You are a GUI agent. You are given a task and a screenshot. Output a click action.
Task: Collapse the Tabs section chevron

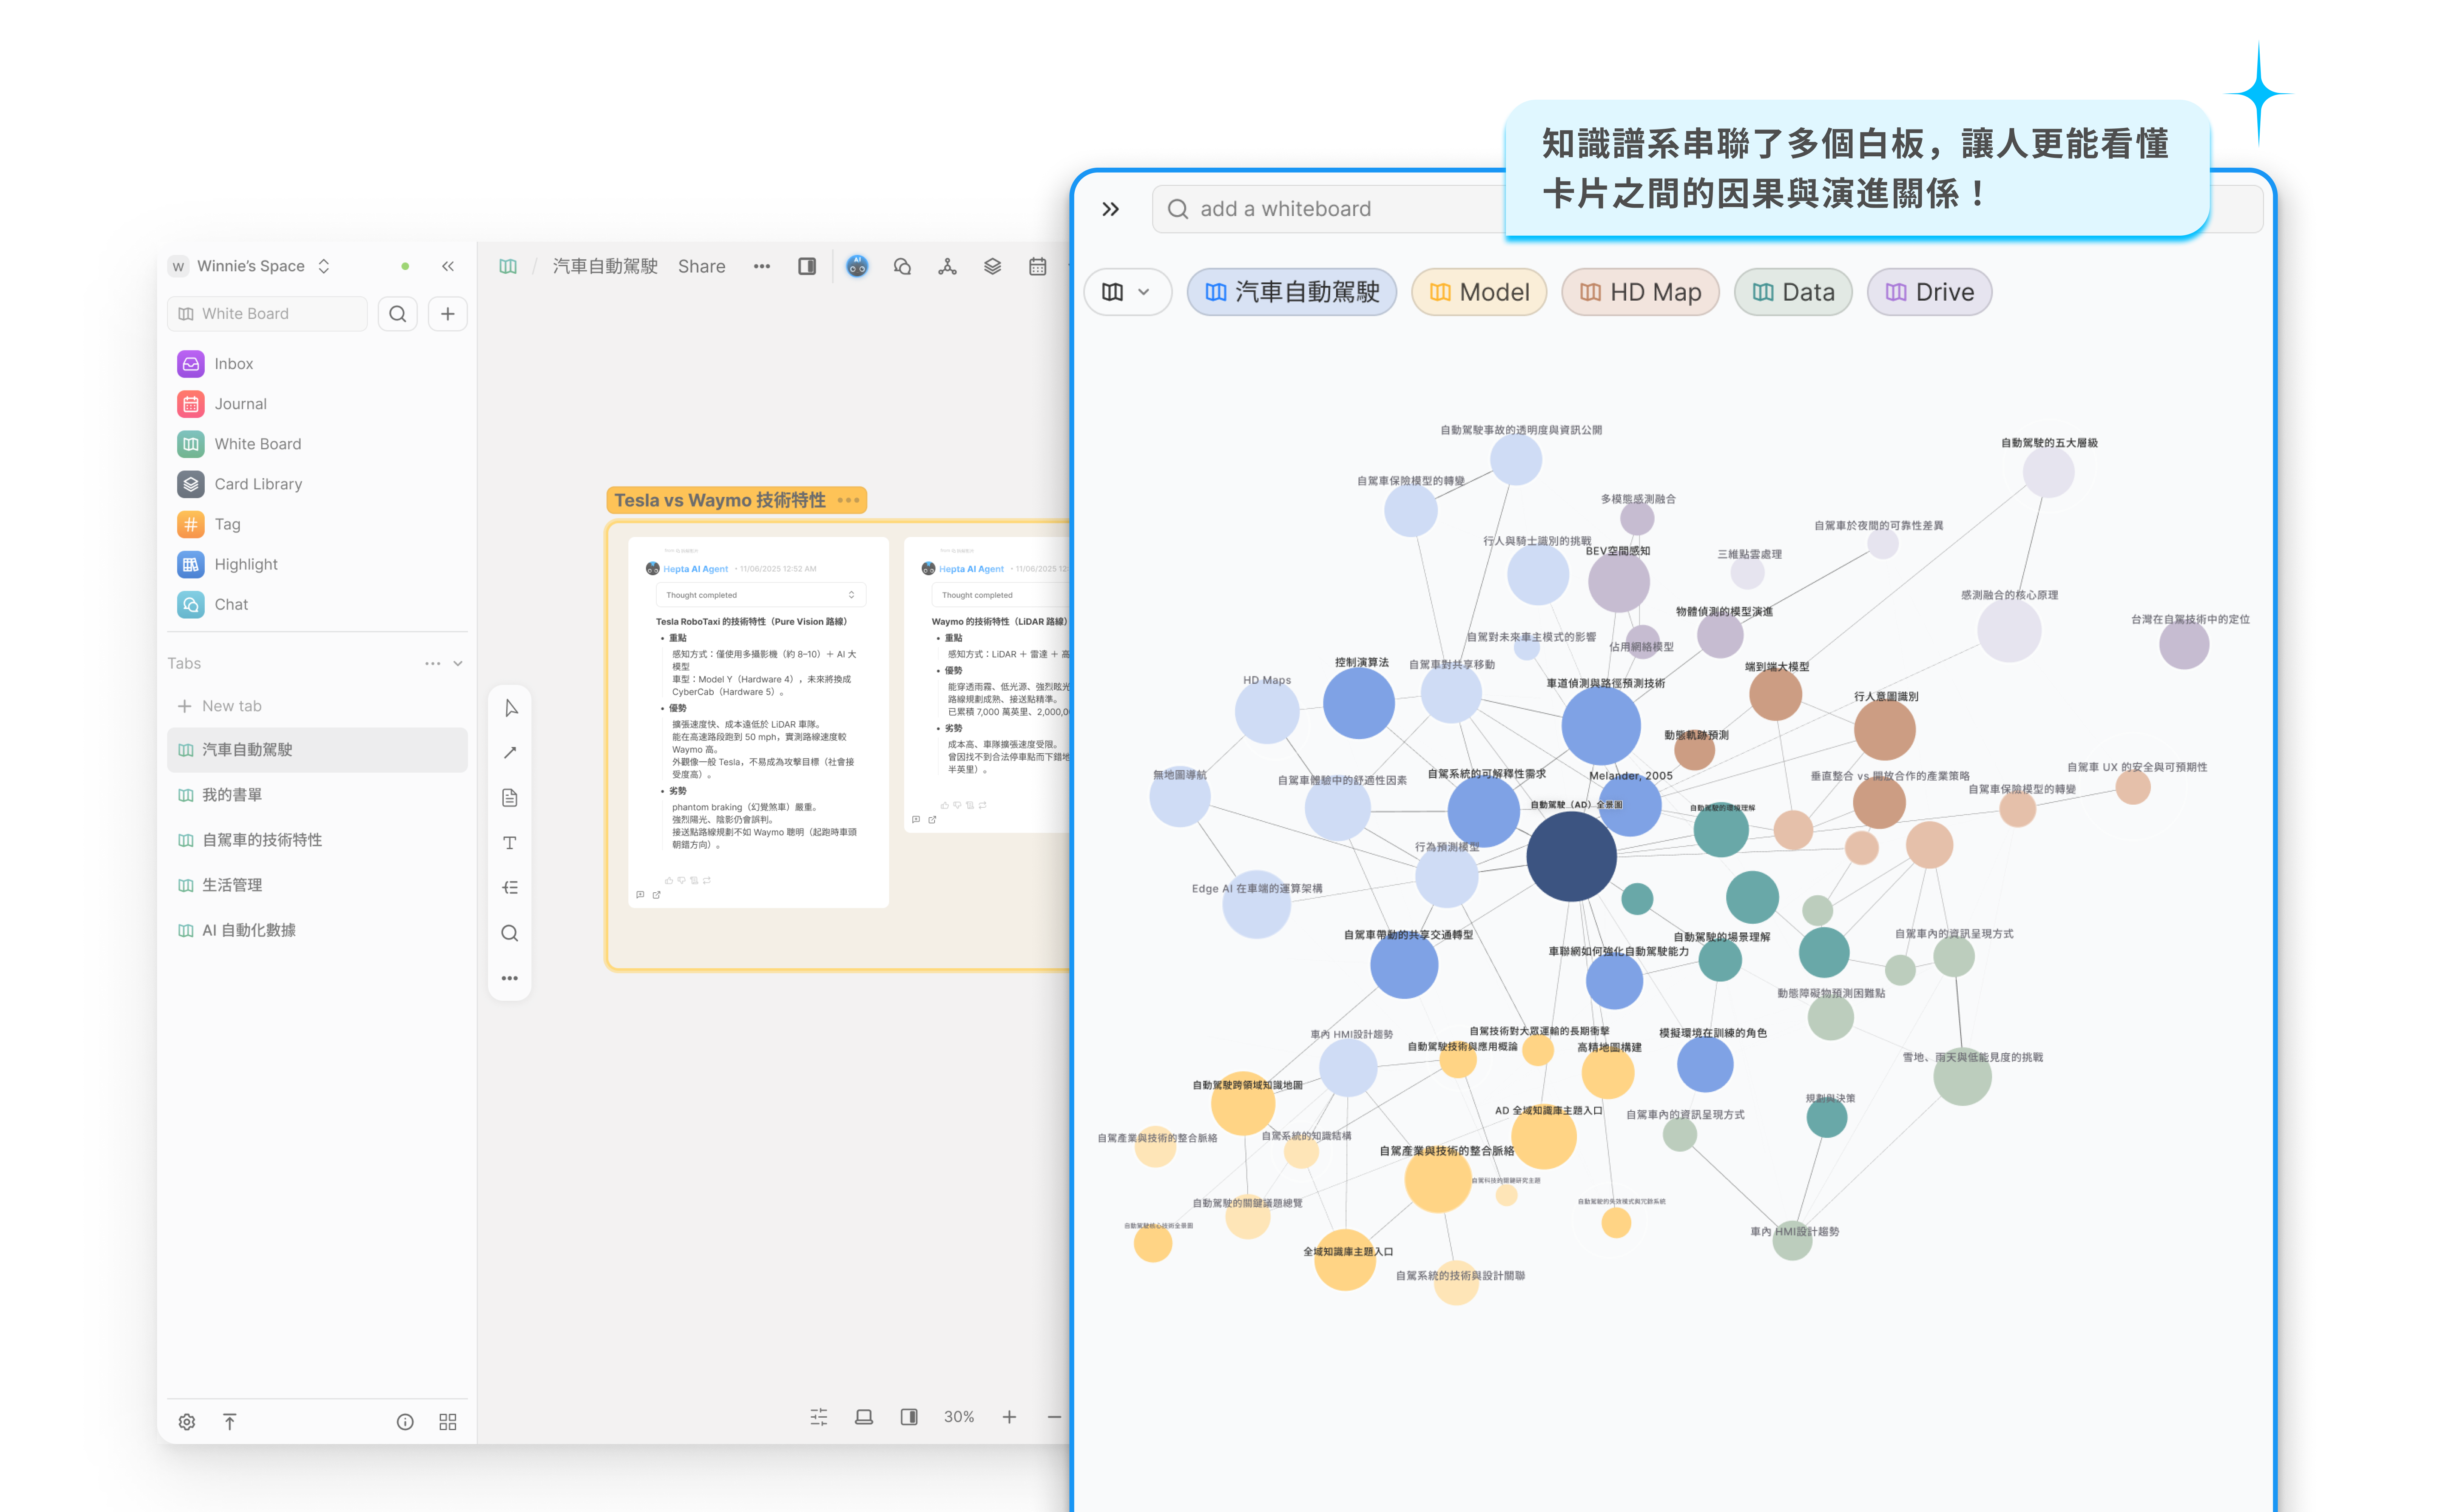point(458,663)
